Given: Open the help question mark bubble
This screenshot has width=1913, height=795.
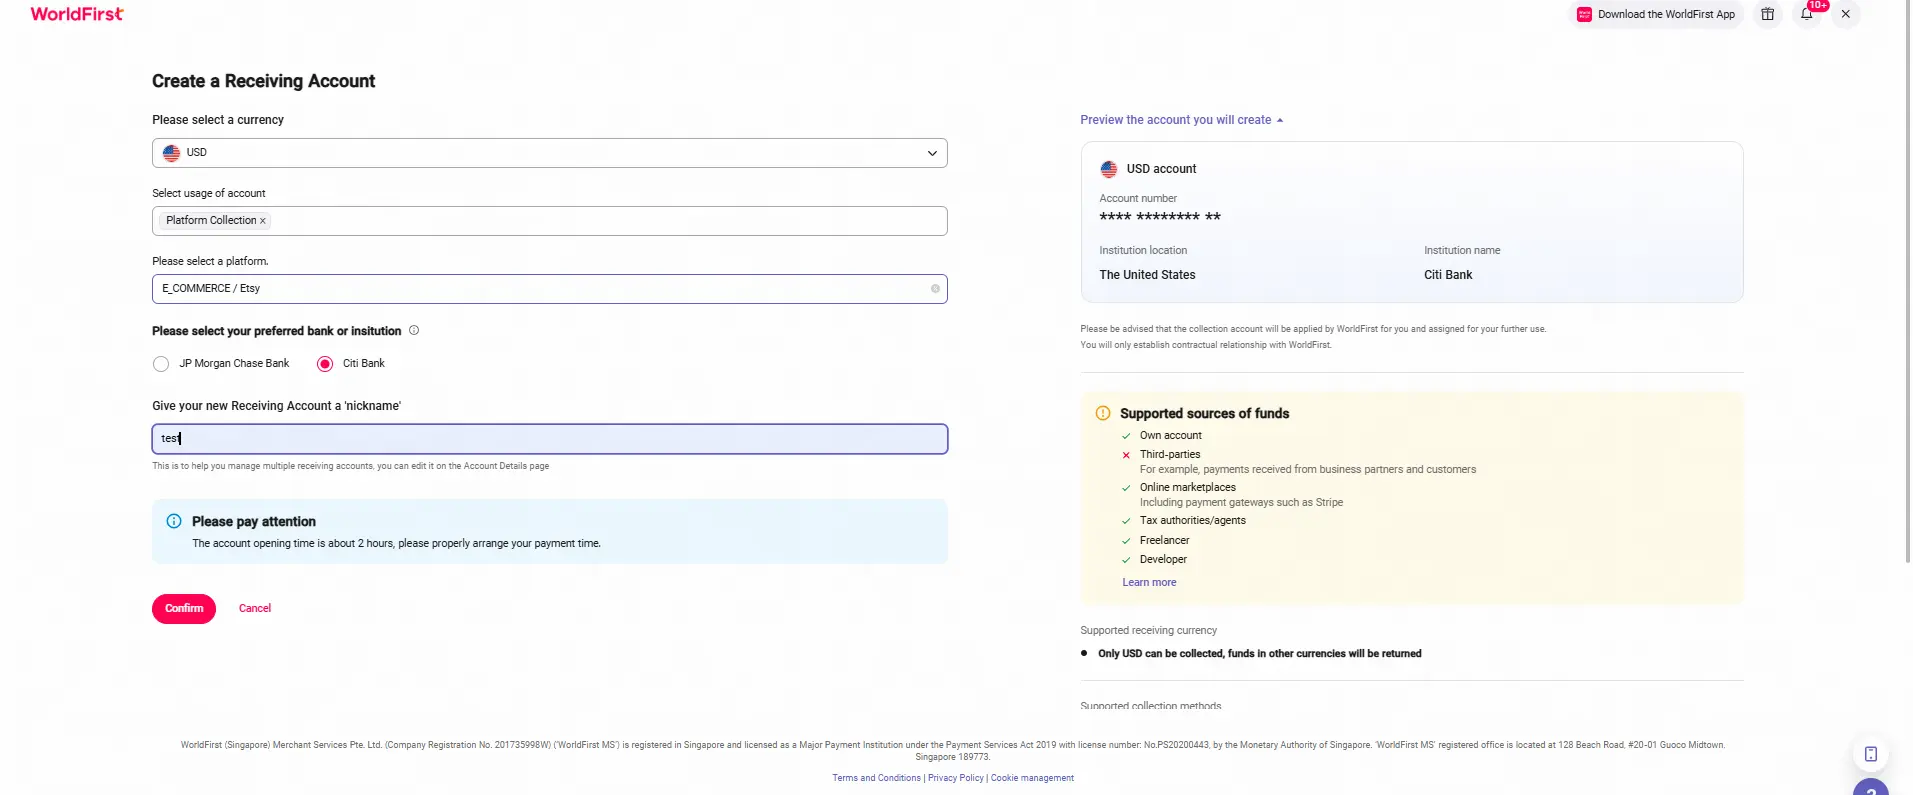Looking at the screenshot, I should pos(1870,789).
